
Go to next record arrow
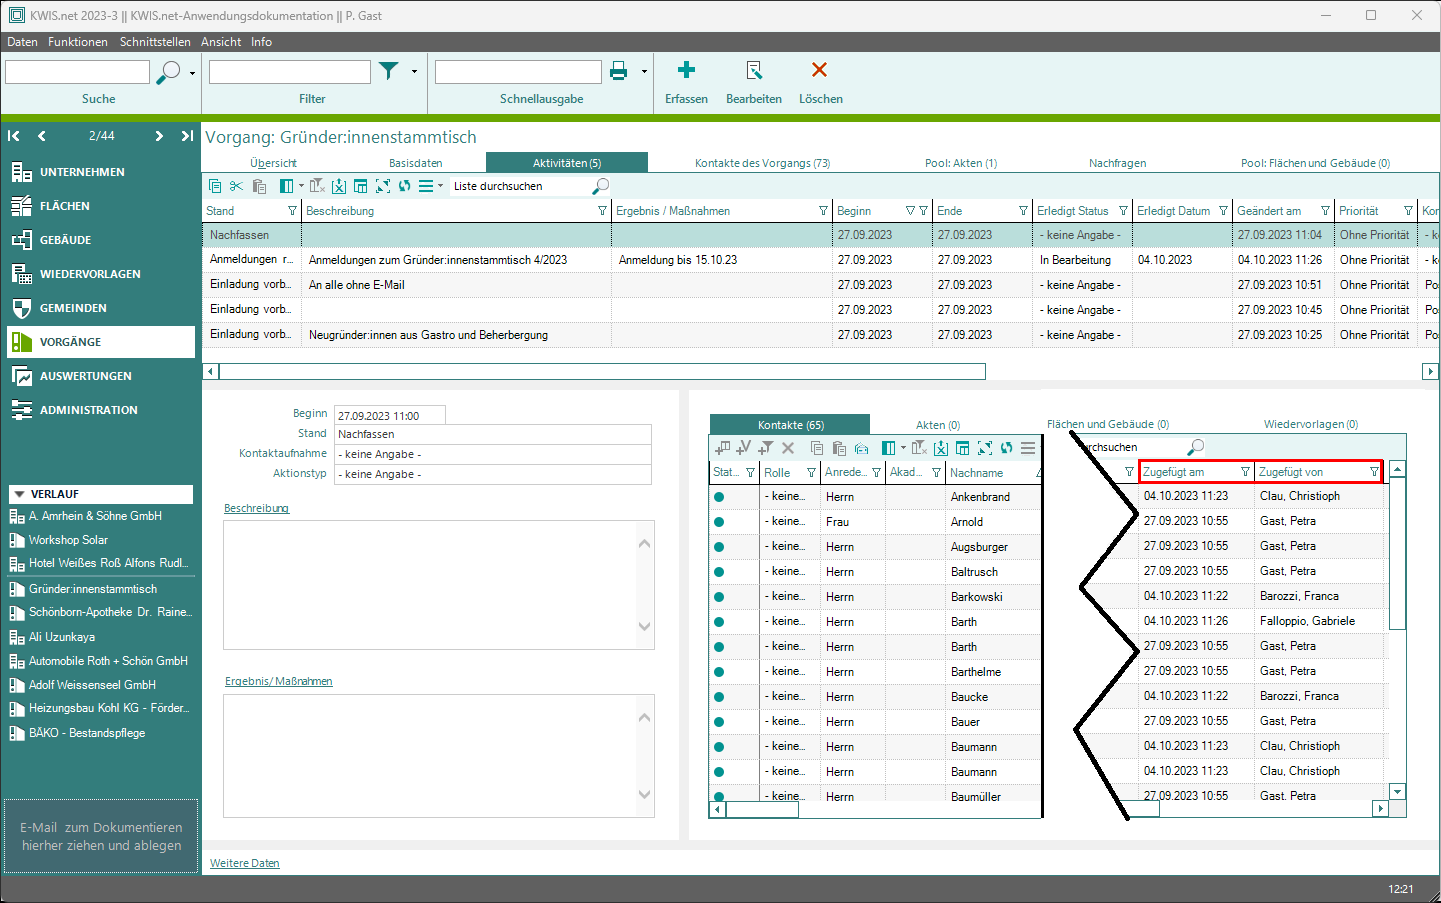(x=159, y=136)
